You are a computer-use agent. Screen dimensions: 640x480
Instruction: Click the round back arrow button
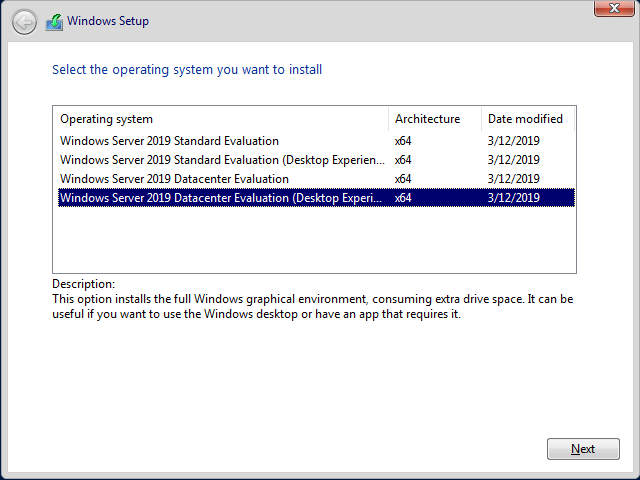[x=24, y=22]
